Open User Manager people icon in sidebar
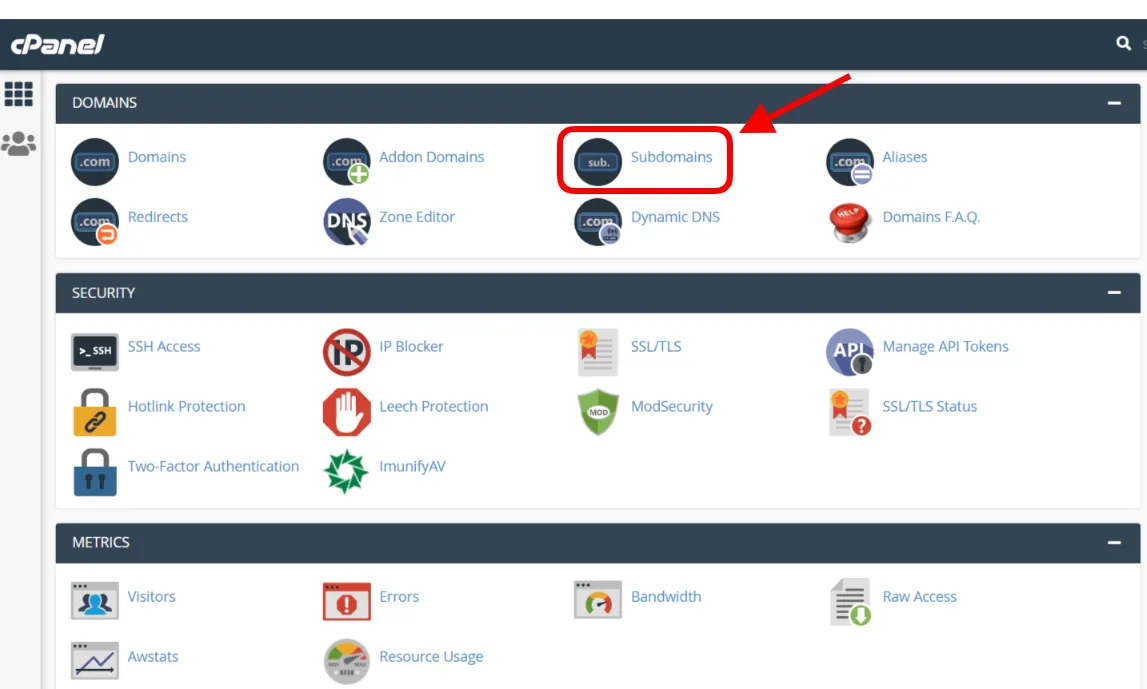This screenshot has width=1147, height=689. (18, 143)
